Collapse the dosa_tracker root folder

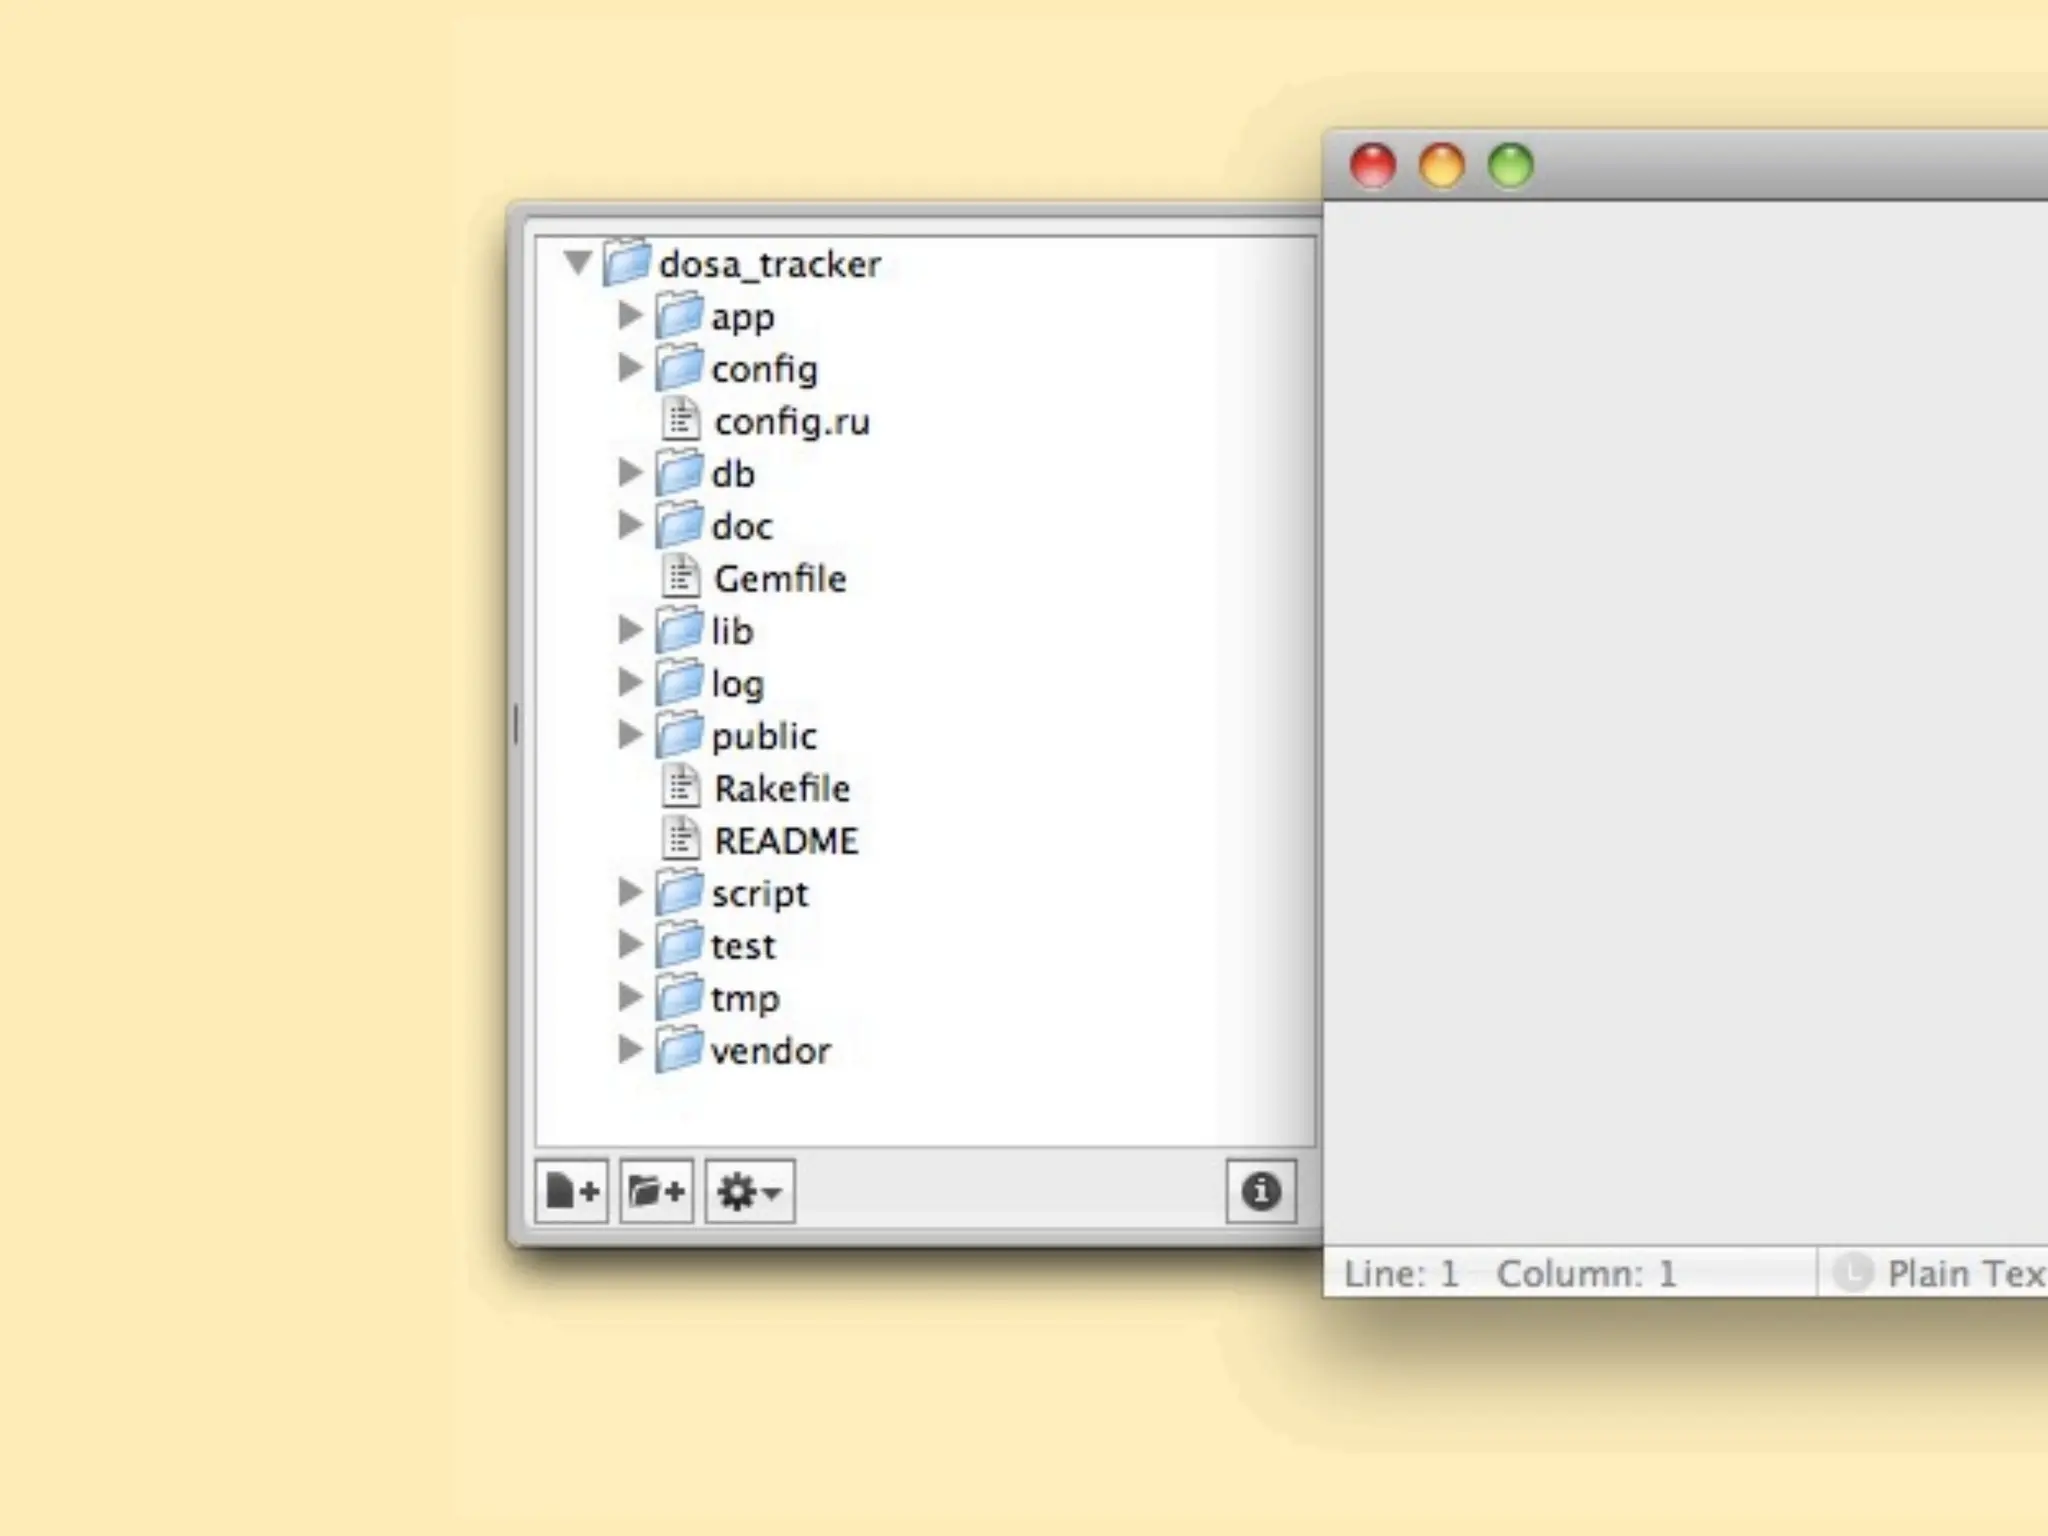577,262
